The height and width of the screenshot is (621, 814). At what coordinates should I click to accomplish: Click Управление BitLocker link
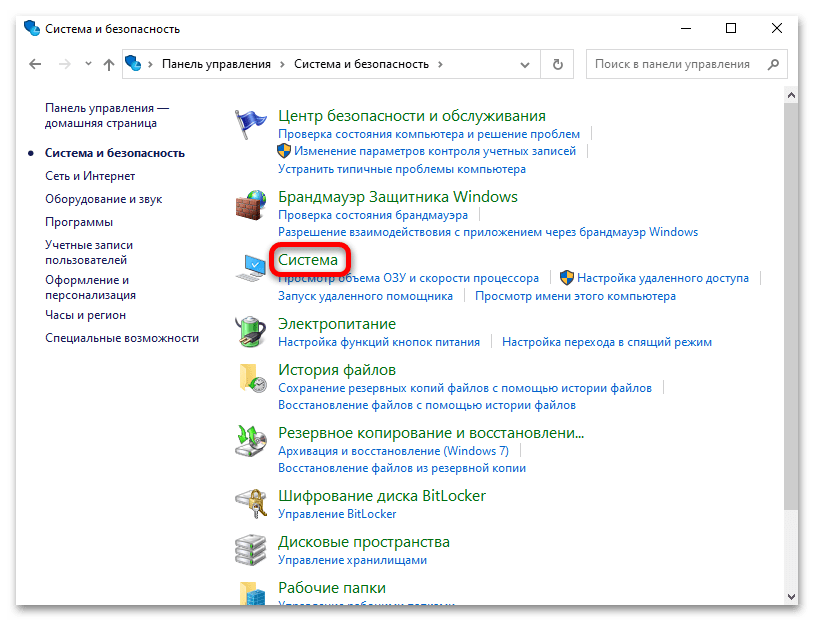(337, 514)
